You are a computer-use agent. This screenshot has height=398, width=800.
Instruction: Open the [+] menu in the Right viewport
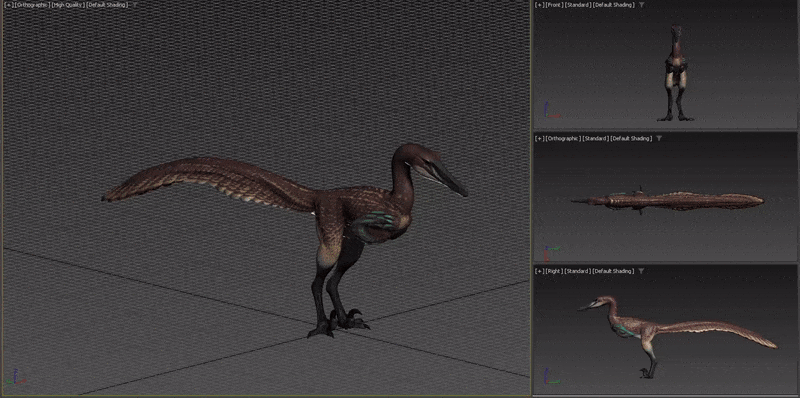539,271
